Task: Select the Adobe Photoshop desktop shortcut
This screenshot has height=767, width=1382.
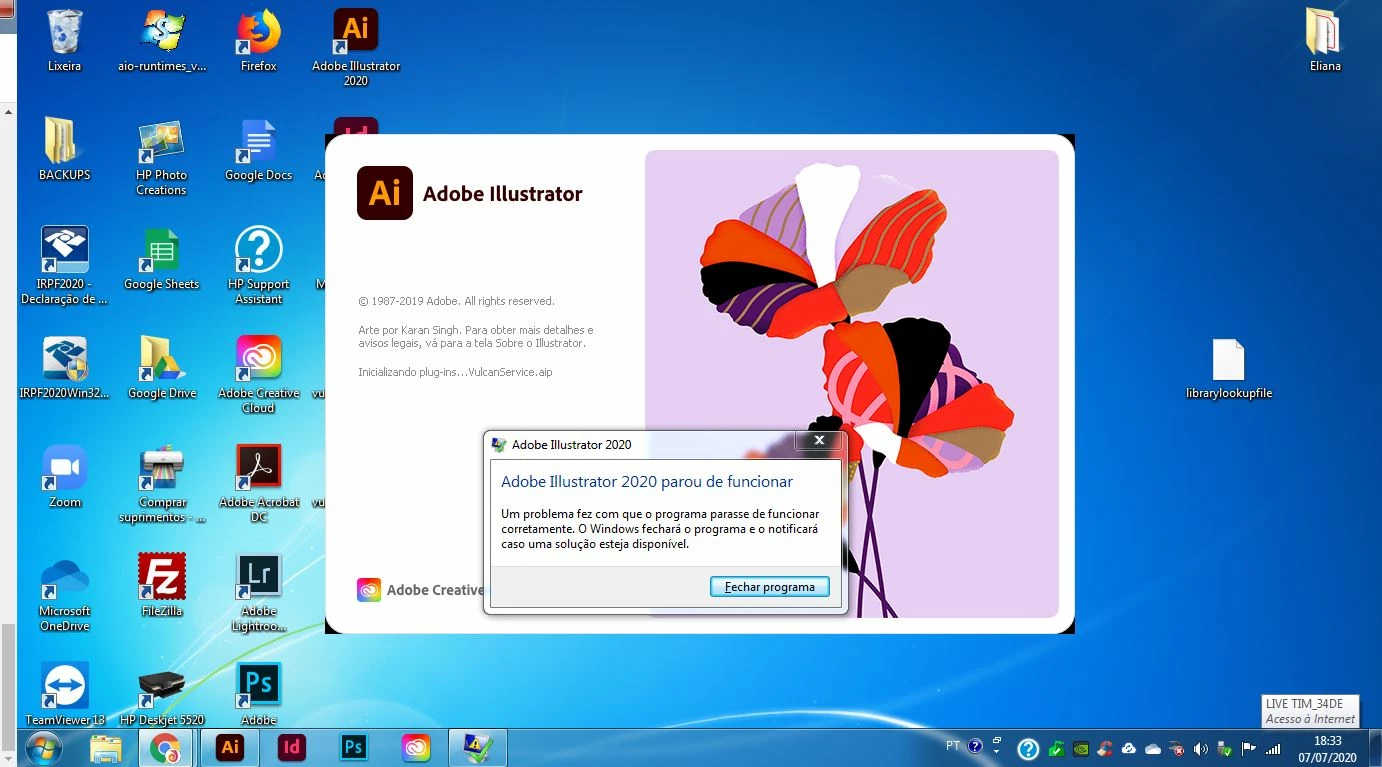Action: tap(259, 695)
